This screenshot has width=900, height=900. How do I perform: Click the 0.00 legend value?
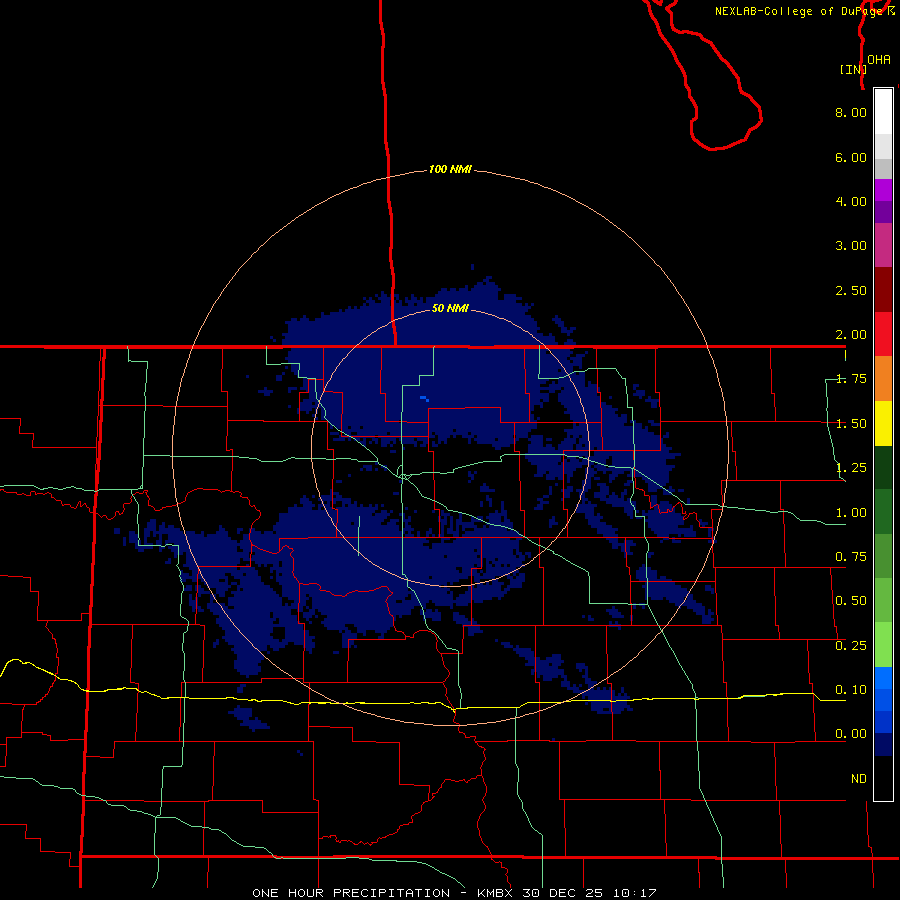851,734
